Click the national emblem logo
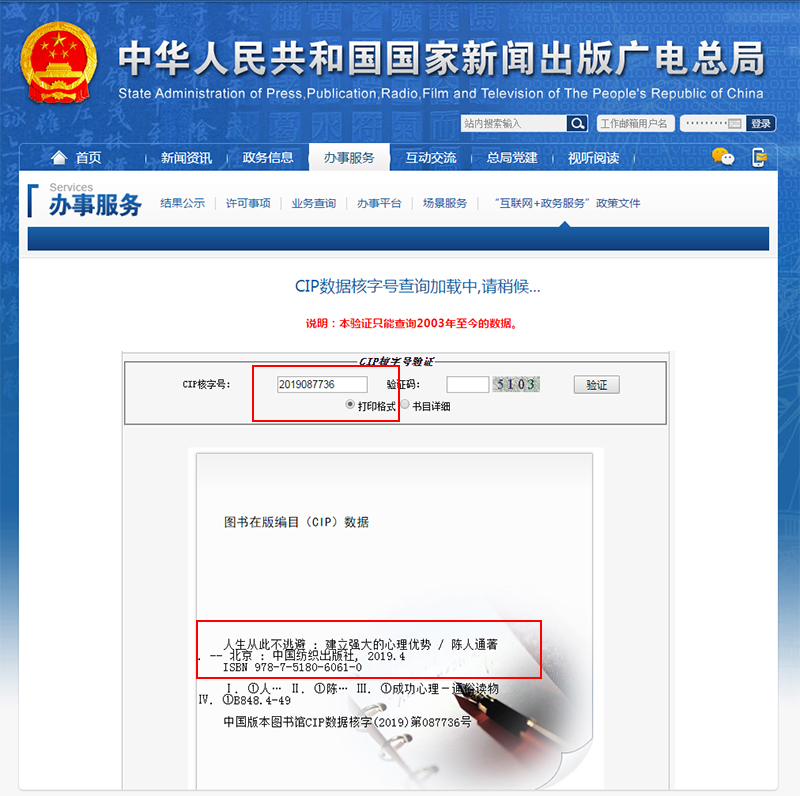The image size is (800, 796). point(59,62)
